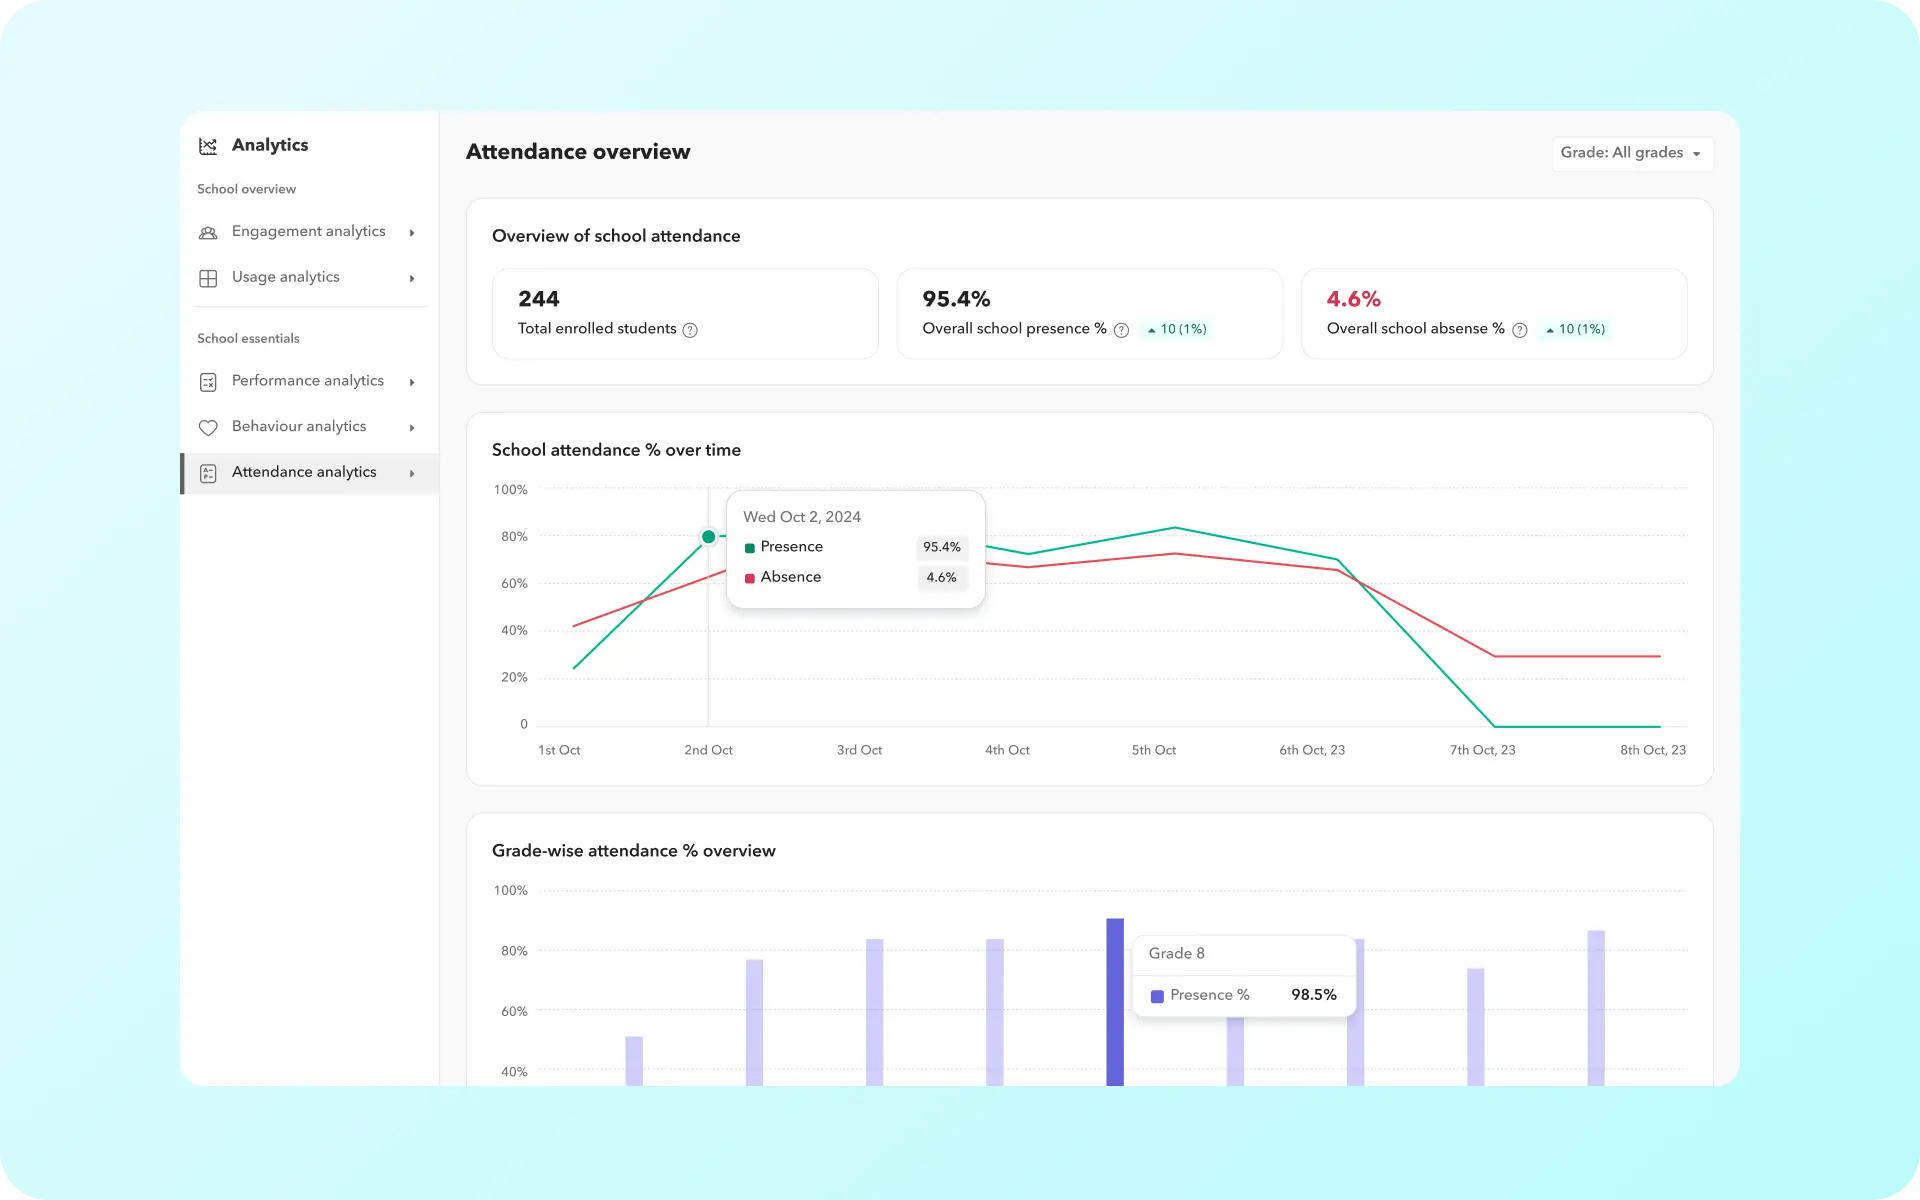Open Behaviour analytics menu item
The height and width of the screenshot is (1200, 1920).
[309, 427]
